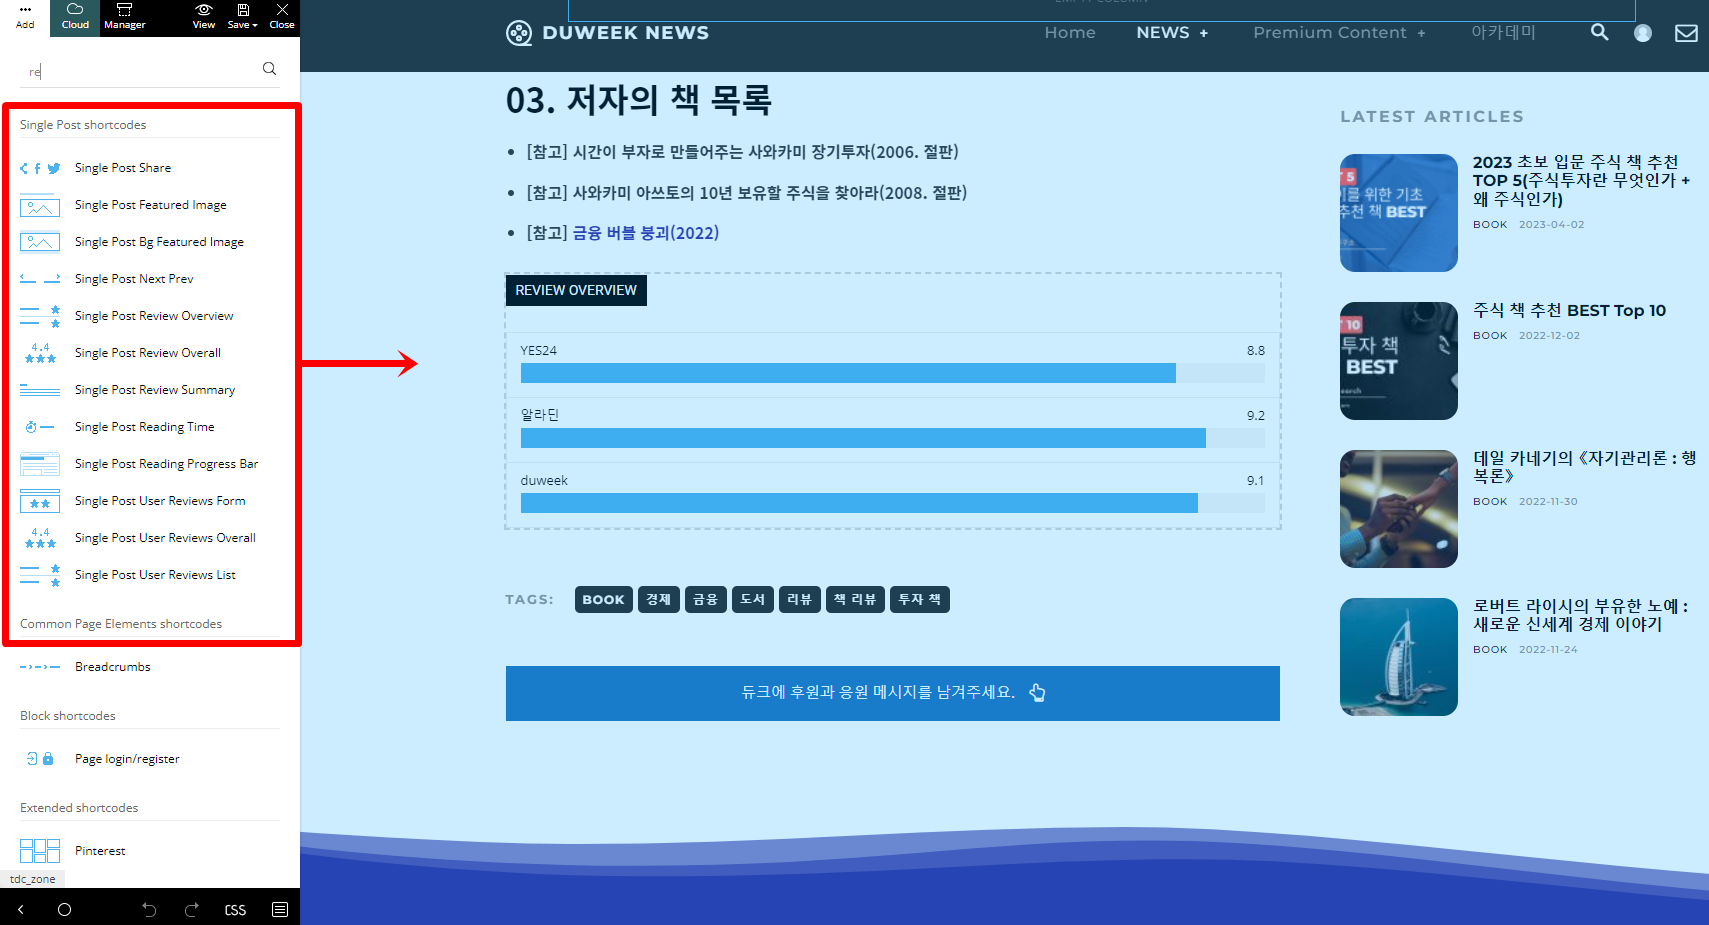Click the 책 리뷰 tag
The image size is (1709, 925).
(855, 600)
